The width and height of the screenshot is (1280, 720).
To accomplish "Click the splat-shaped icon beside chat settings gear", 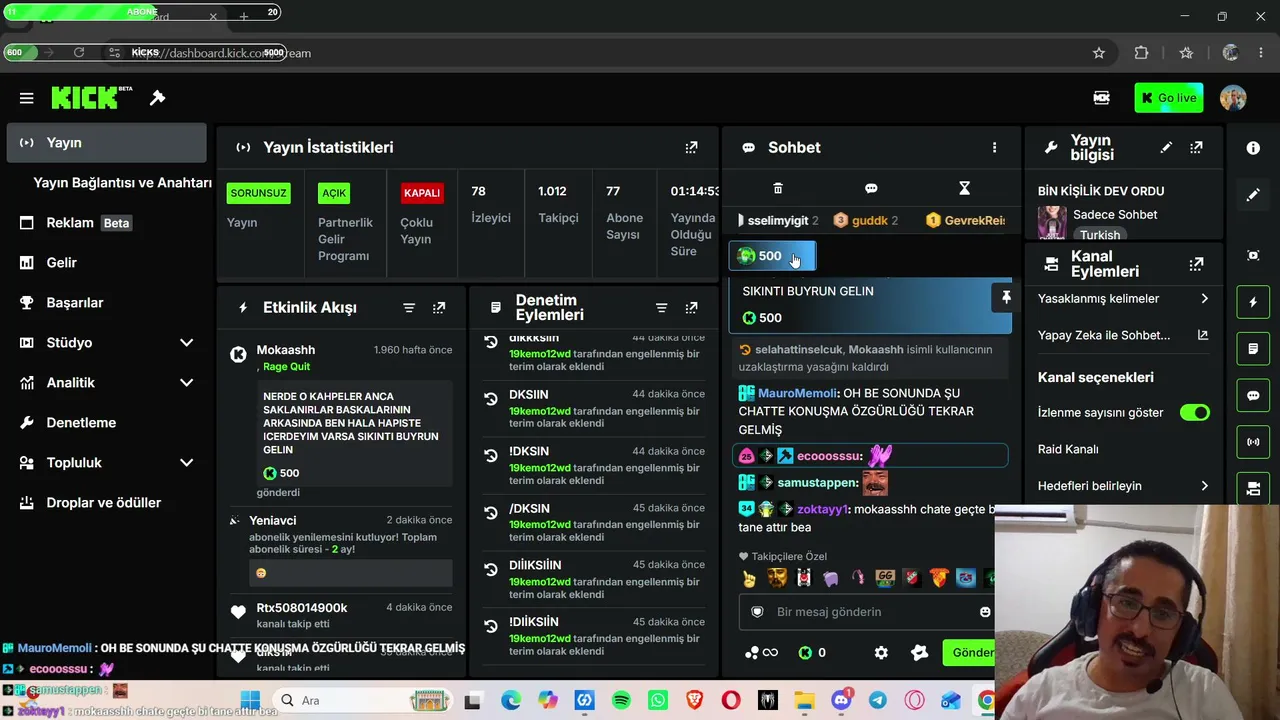I will pyautogui.click(x=919, y=653).
